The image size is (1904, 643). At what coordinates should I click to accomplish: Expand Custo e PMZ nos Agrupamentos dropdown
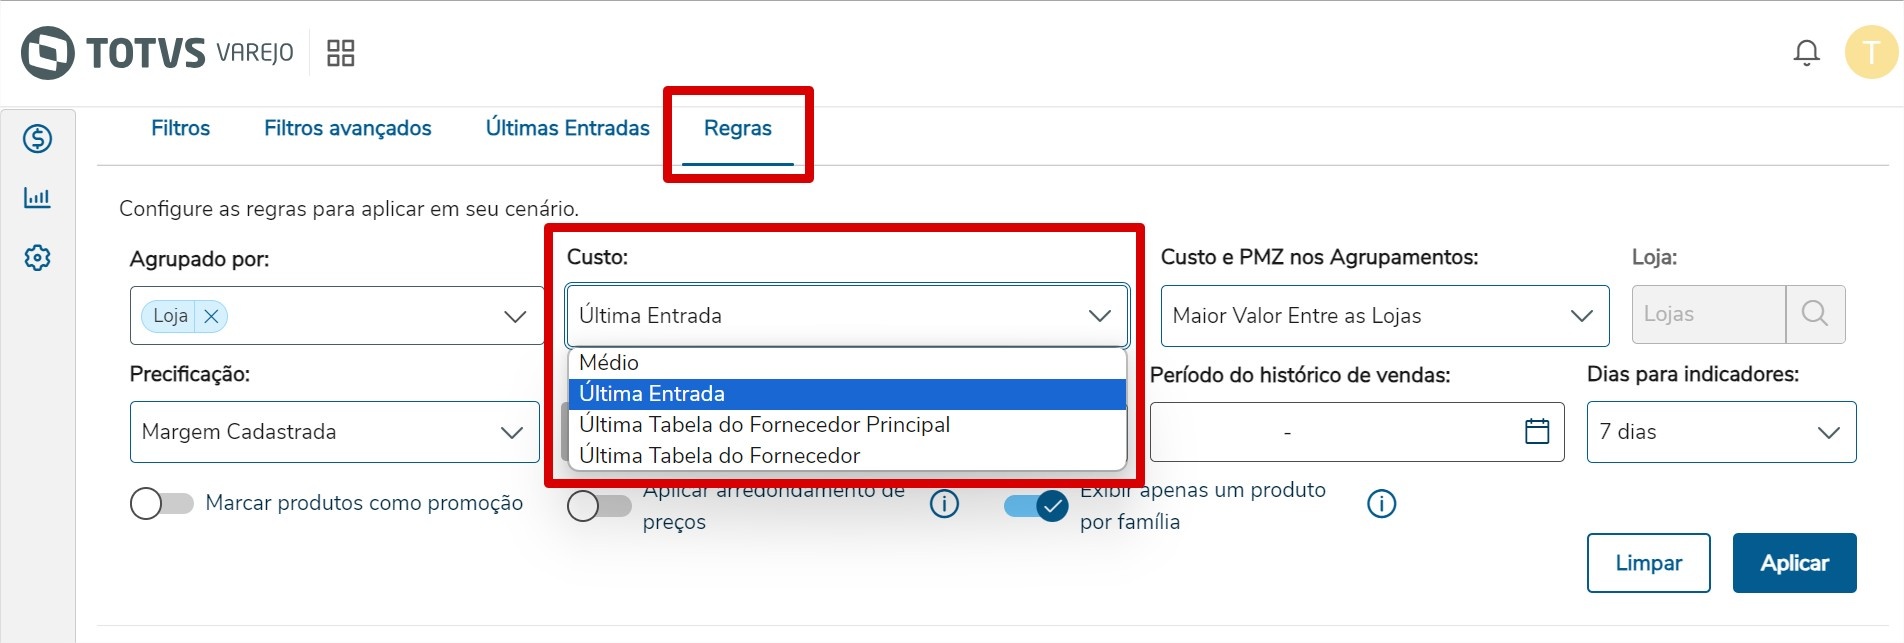pyautogui.click(x=1384, y=316)
